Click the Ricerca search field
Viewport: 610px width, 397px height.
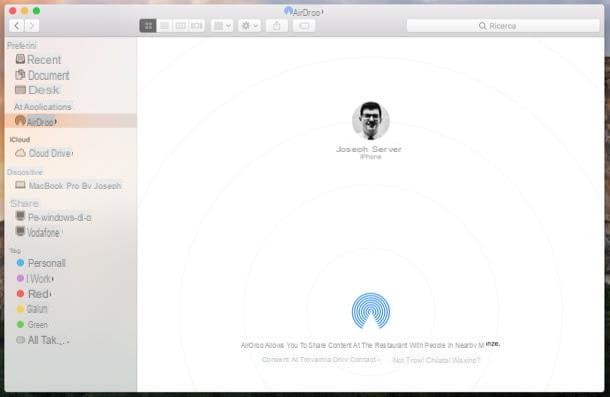pyautogui.click(x=503, y=26)
